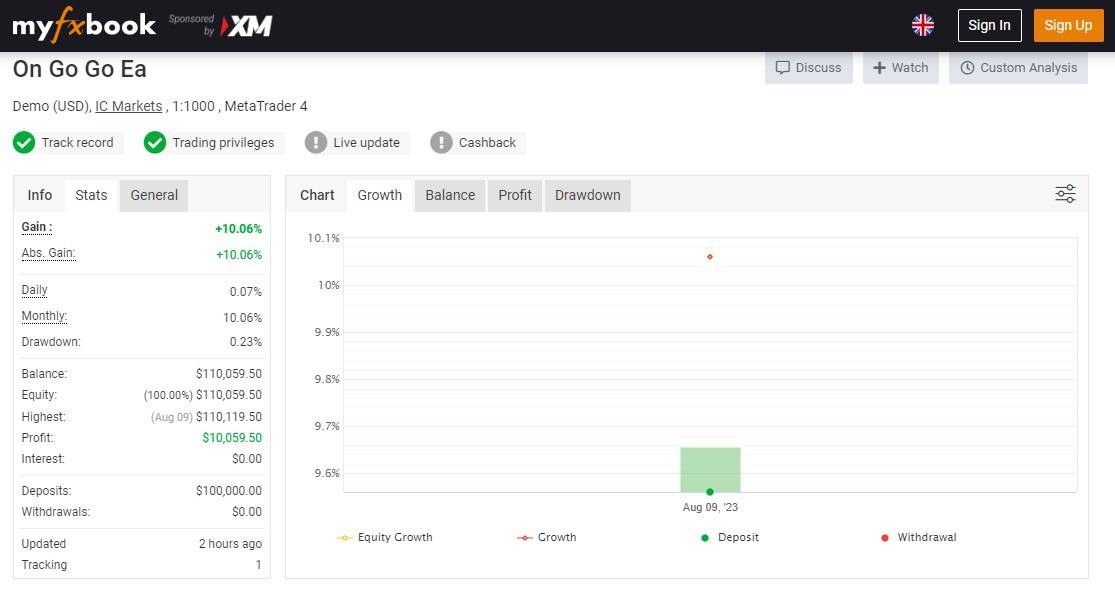Click the green deposit bar in chart

click(x=710, y=469)
